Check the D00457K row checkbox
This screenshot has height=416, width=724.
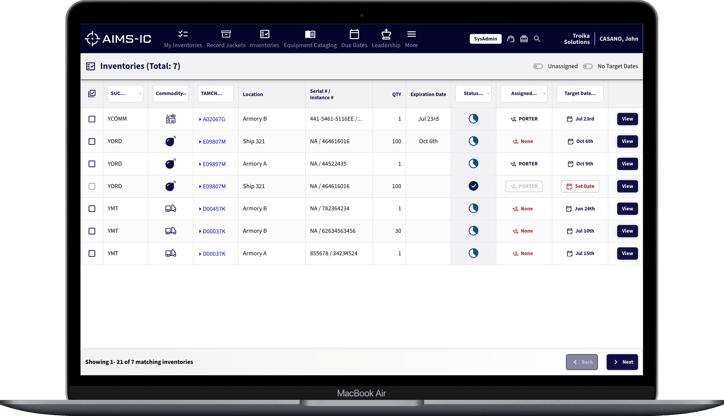92,209
